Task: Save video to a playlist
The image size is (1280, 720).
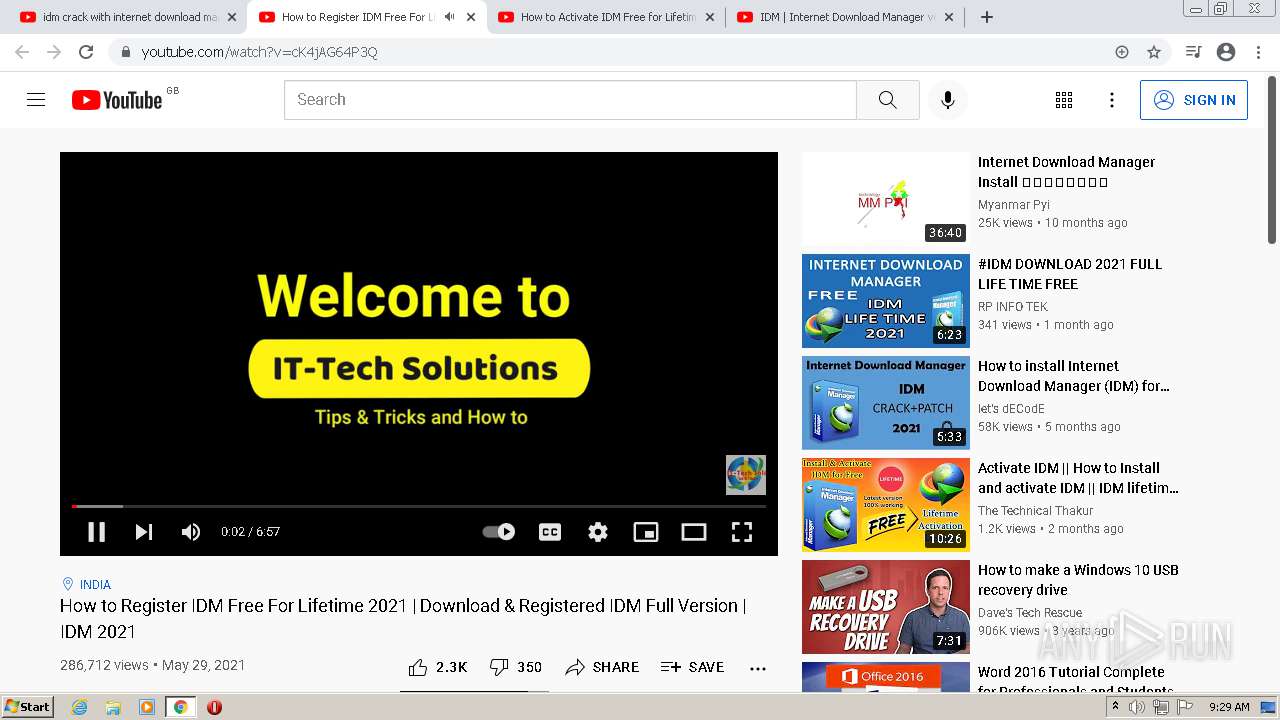Action: pos(692,667)
